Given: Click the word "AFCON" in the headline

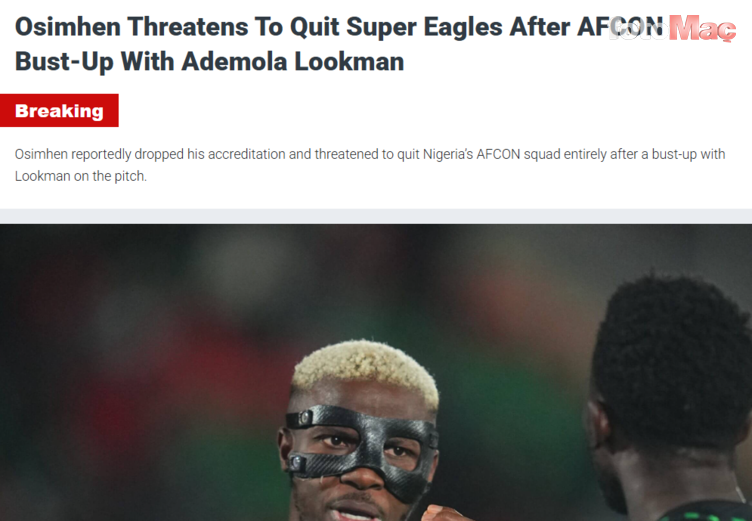Looking at the screenshot, I should tap(620, 26).
